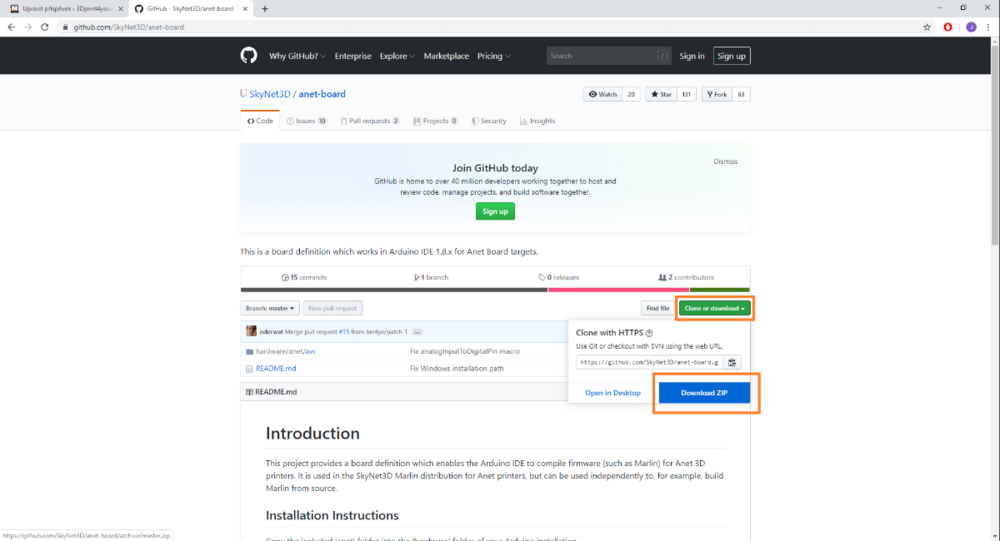Open the purple browser profile avatar
The width and height of the screenshot is (1000, 541).
[x=971, y=27]
